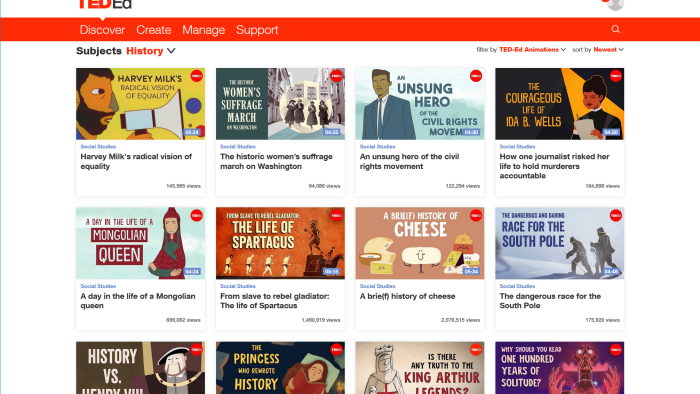
Task: Open the sort by Newest dropdown
Action: [608, 50]
